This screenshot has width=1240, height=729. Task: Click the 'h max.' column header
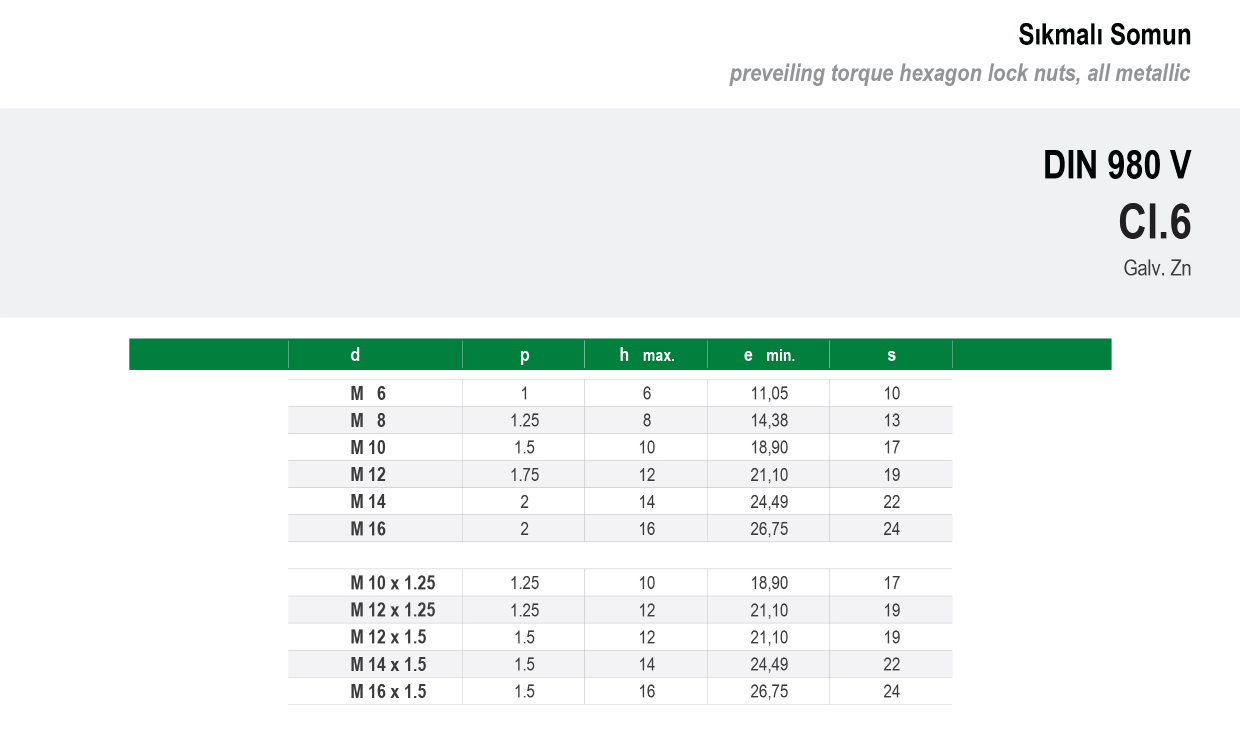pos(646,355)
